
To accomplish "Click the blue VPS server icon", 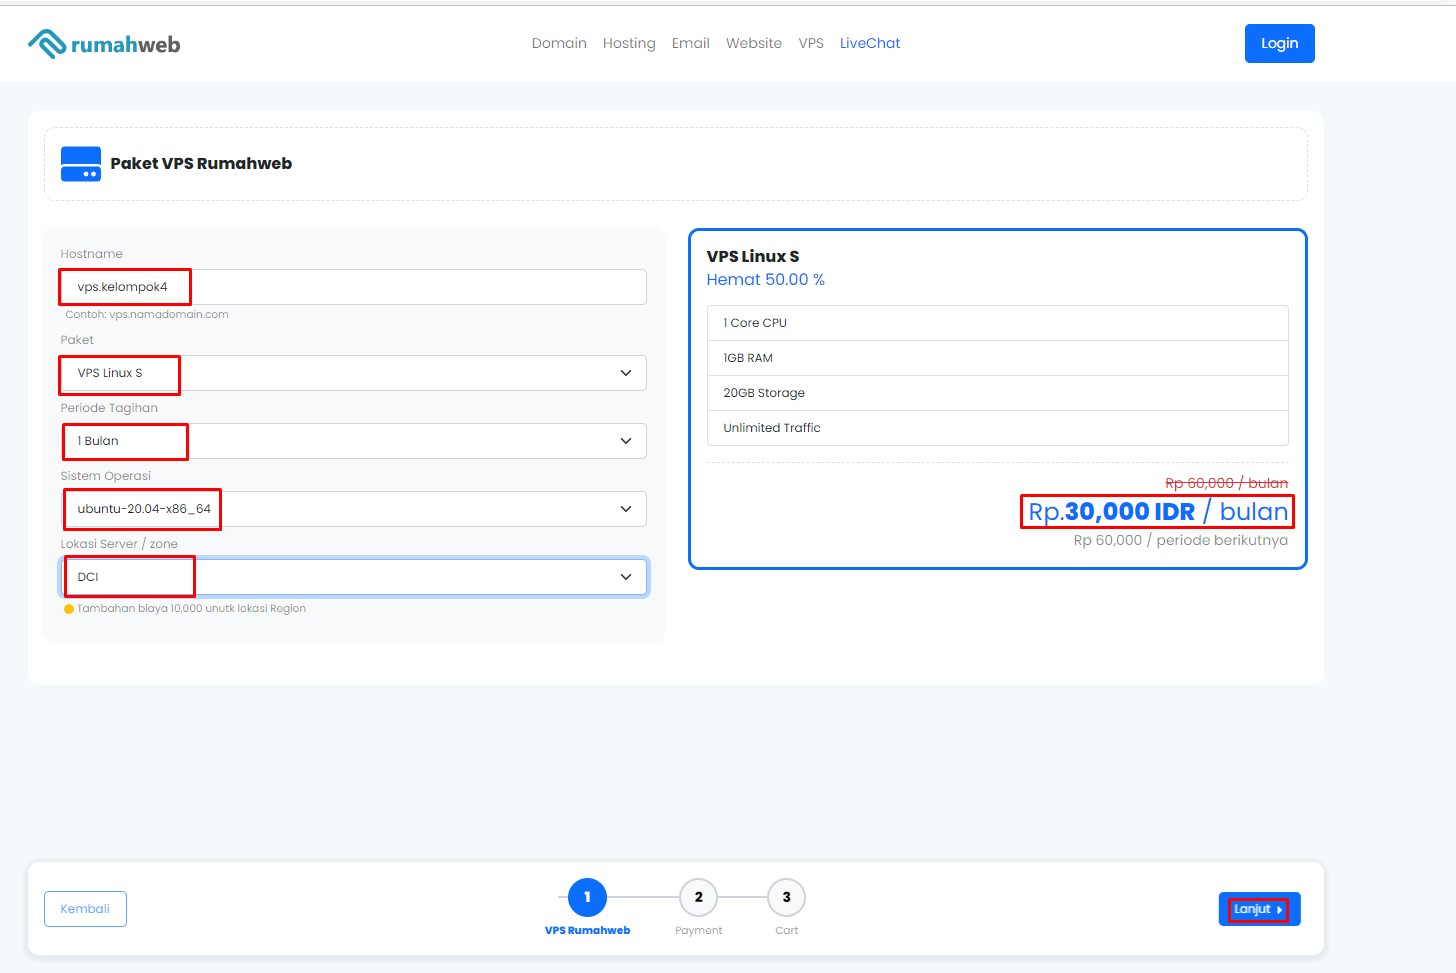I will pos(81,164).
